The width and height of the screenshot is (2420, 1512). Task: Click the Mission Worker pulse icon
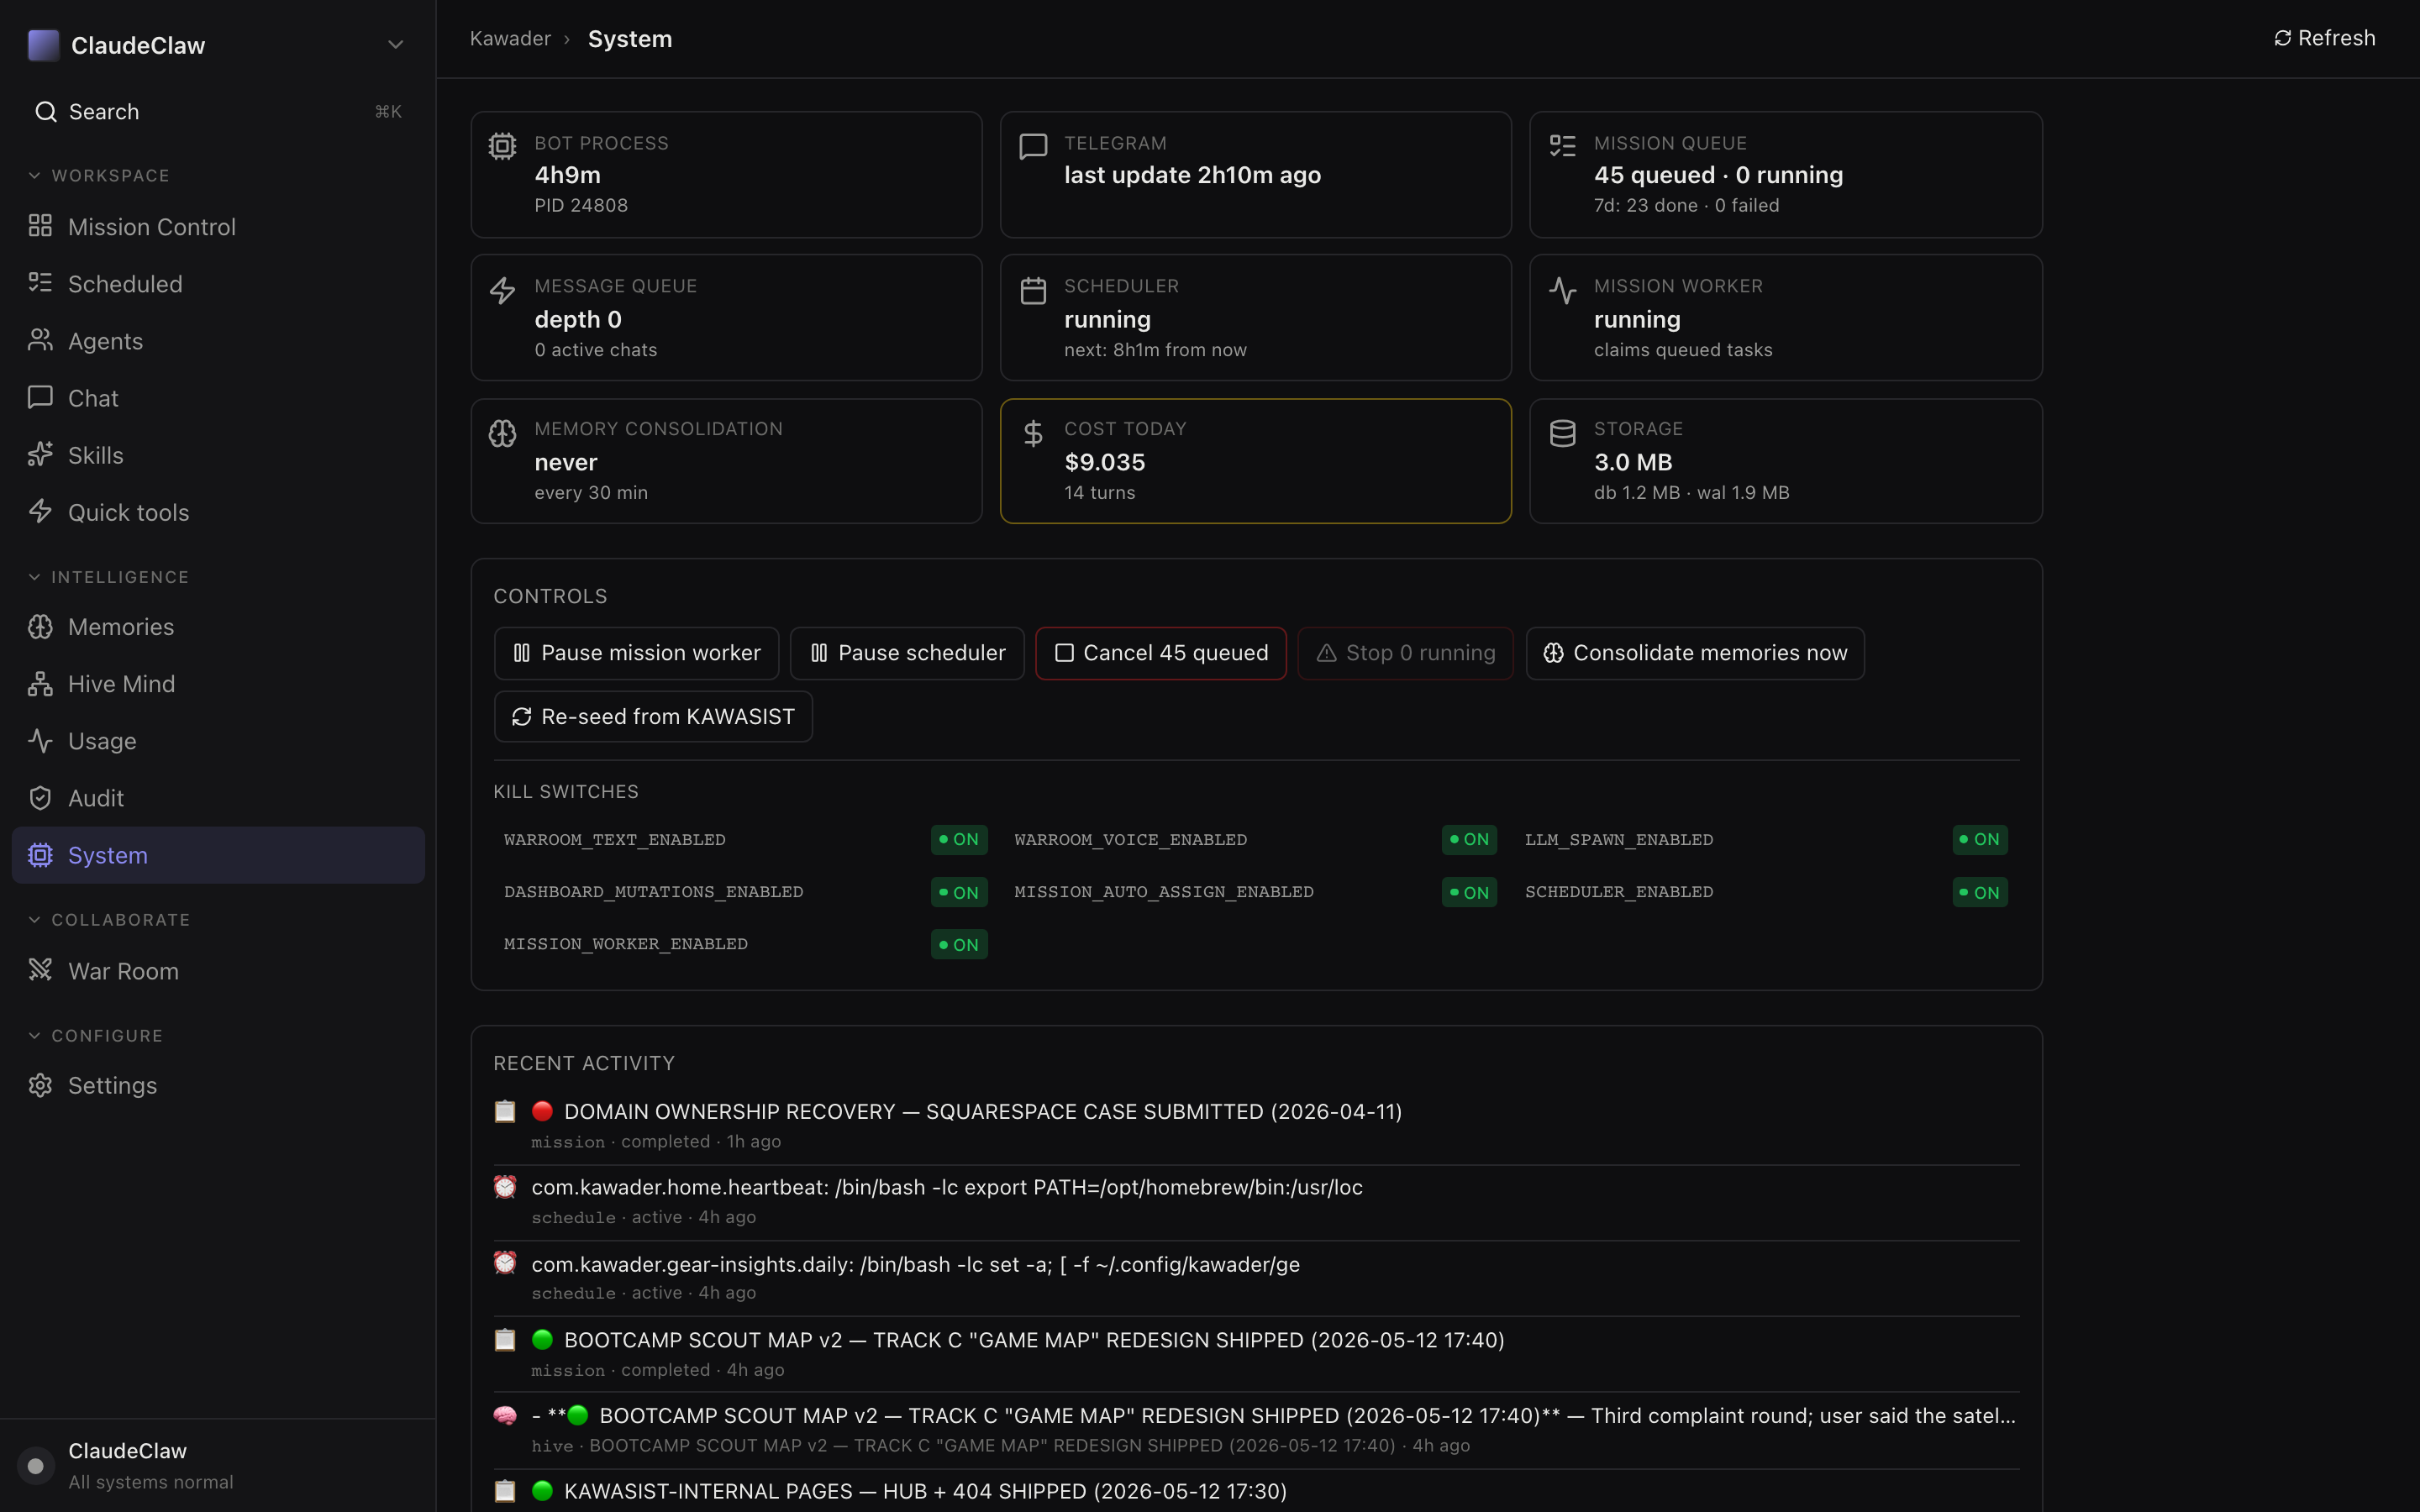1562,290
